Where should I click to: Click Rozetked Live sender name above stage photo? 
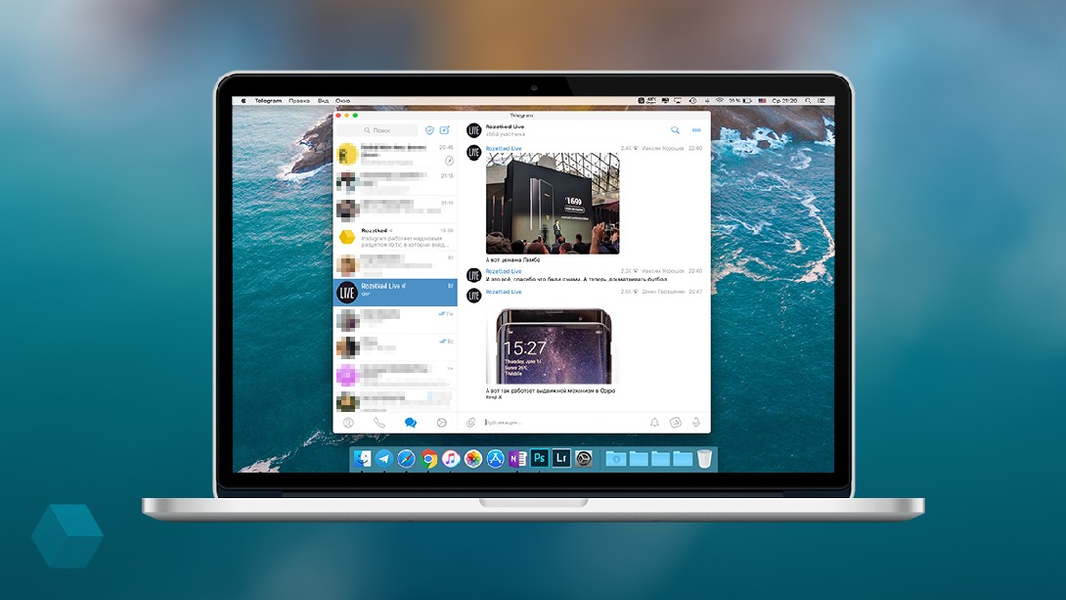[x=503, y=148]
